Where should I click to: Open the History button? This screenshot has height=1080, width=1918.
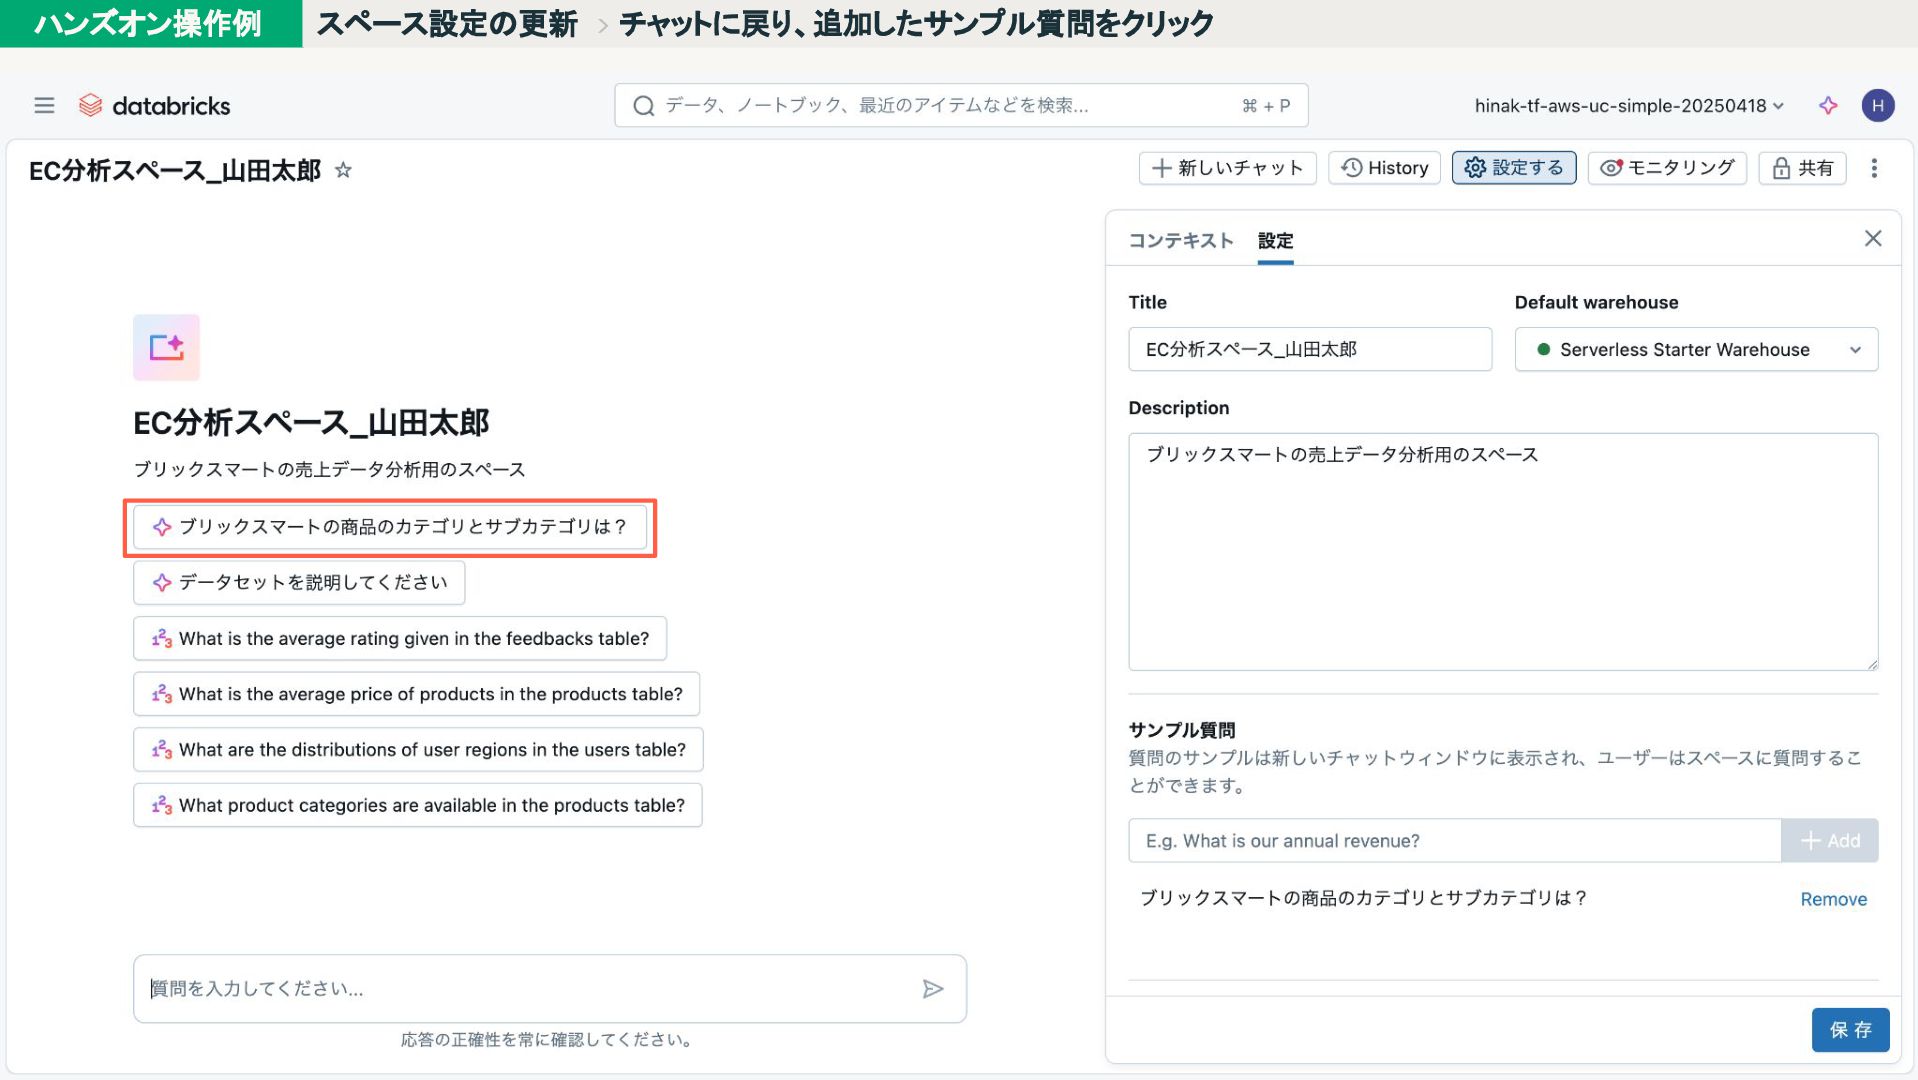point(1384,168)
